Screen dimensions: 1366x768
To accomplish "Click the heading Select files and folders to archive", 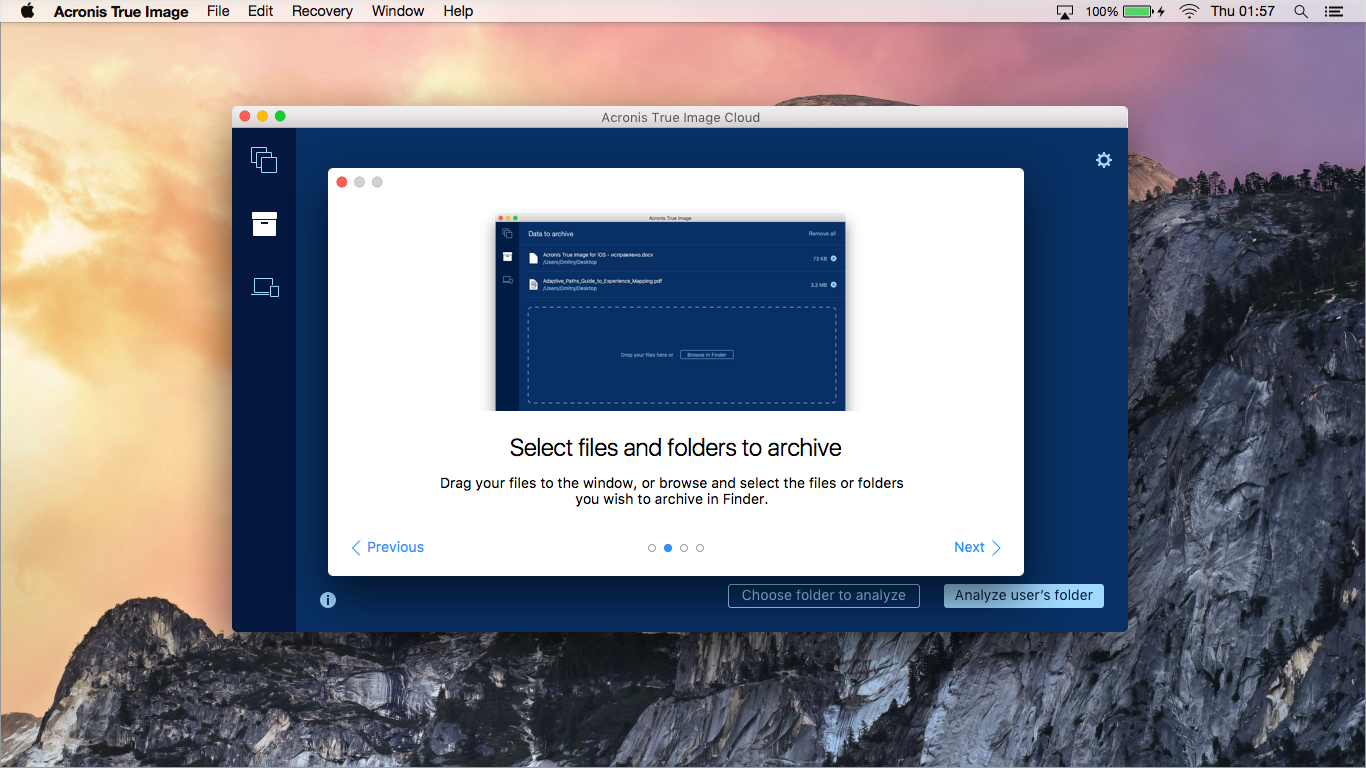I will coord(676,447).
